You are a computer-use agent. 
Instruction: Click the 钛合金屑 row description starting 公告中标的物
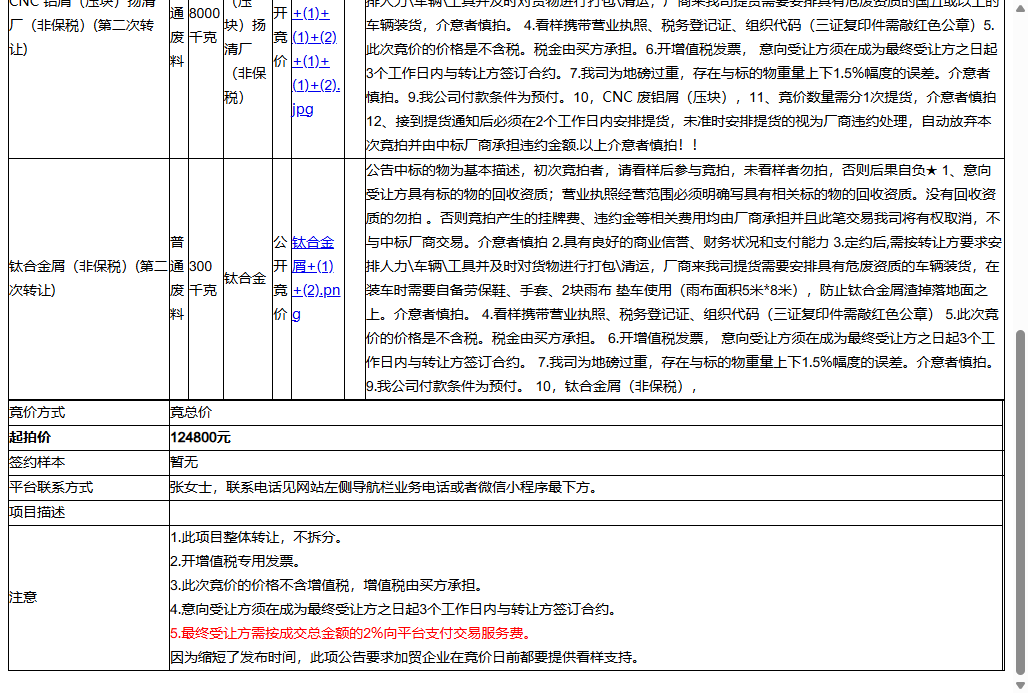click(x=684, y=279)
